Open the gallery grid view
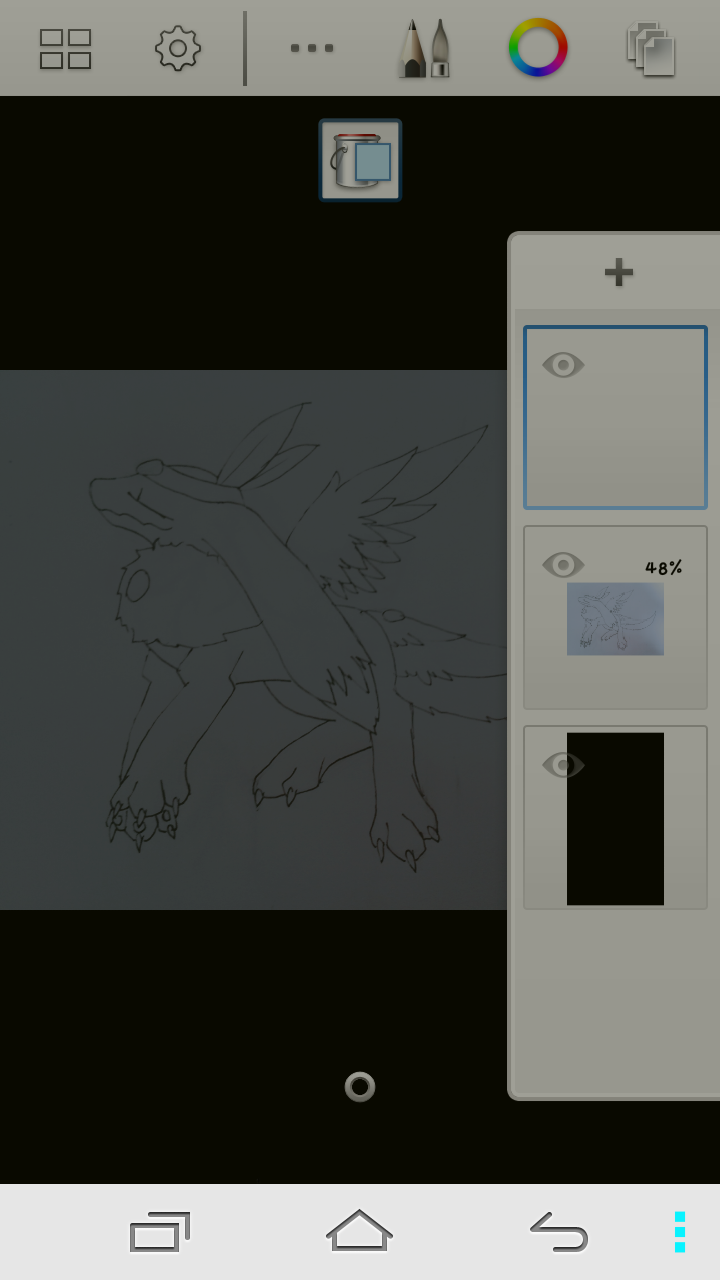 65,49
